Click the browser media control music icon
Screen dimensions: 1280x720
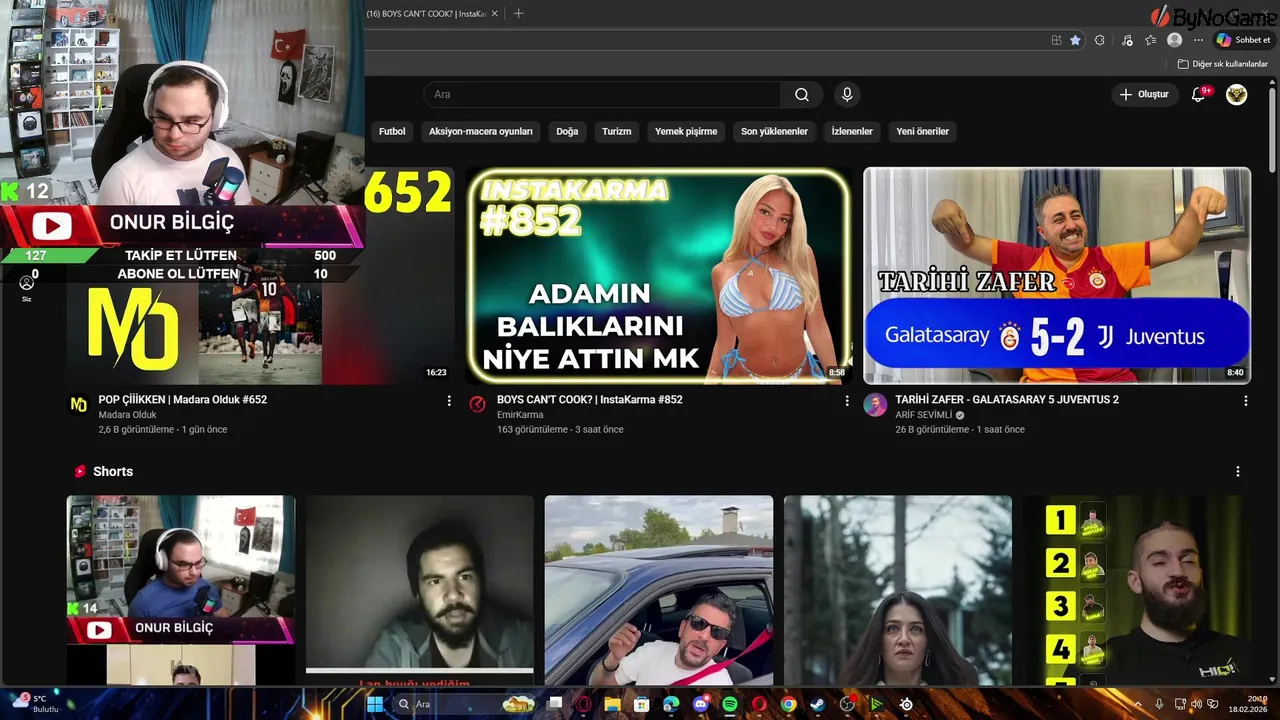(x=1127, y=40)
